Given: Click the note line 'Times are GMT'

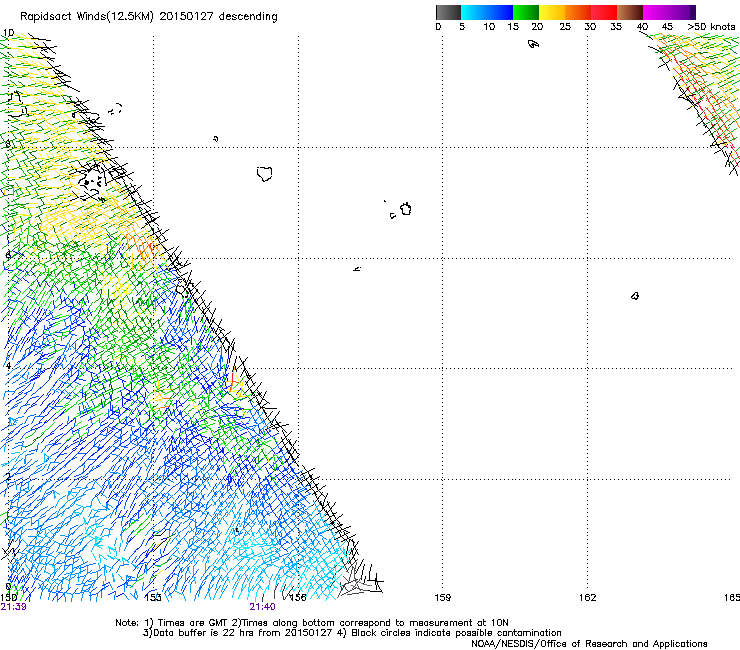Looking at the screenshot, I should click(x=192, y=623).
